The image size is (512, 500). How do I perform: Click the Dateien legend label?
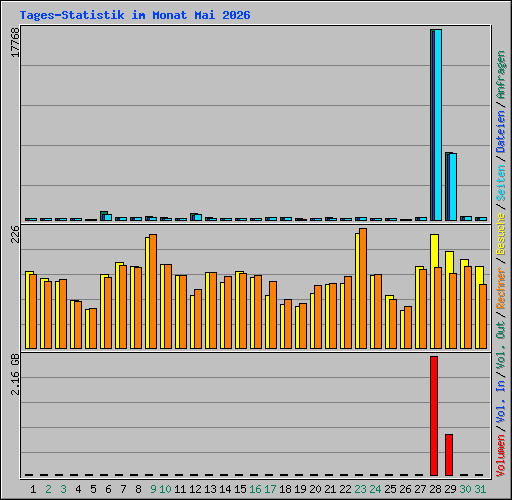[x=501, y=132]
